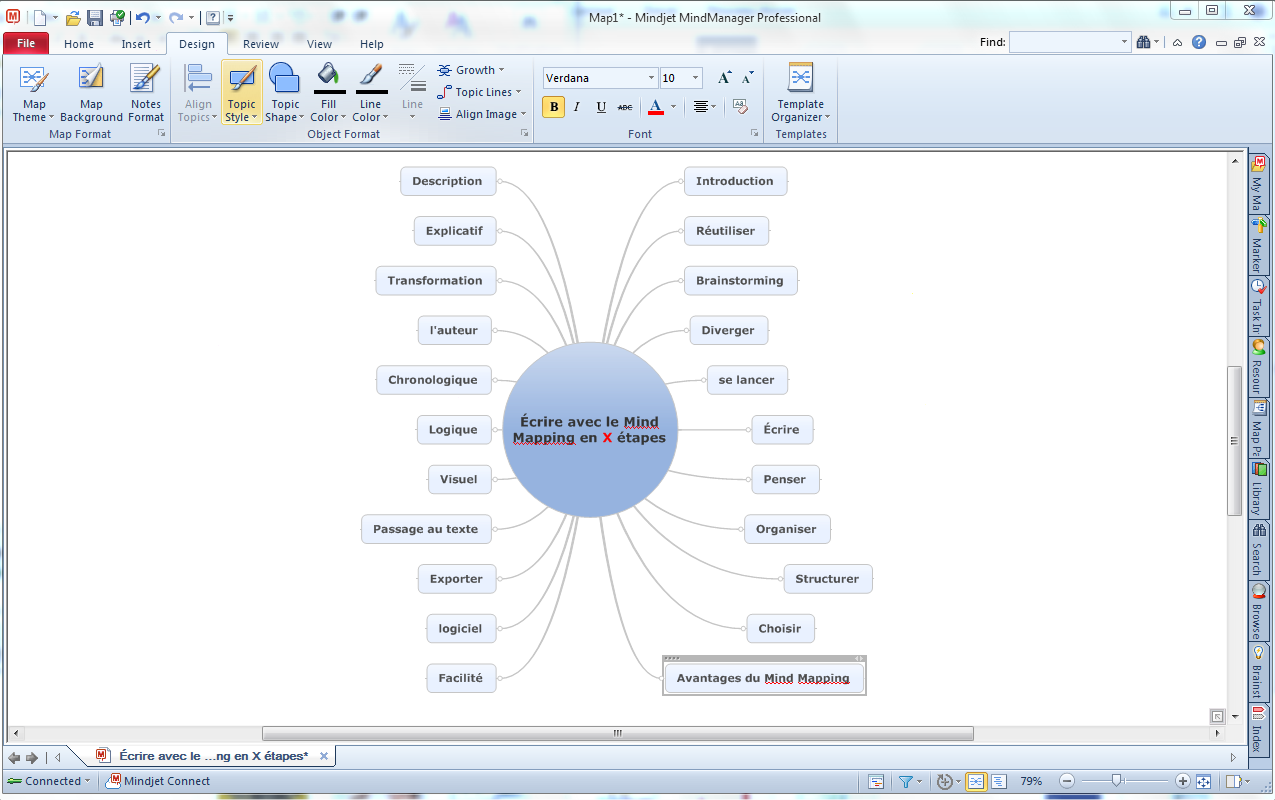The width and height of the screenshot is (1275, 800).
Task: Select the Brainstorming topic
Action: [740, 281]
